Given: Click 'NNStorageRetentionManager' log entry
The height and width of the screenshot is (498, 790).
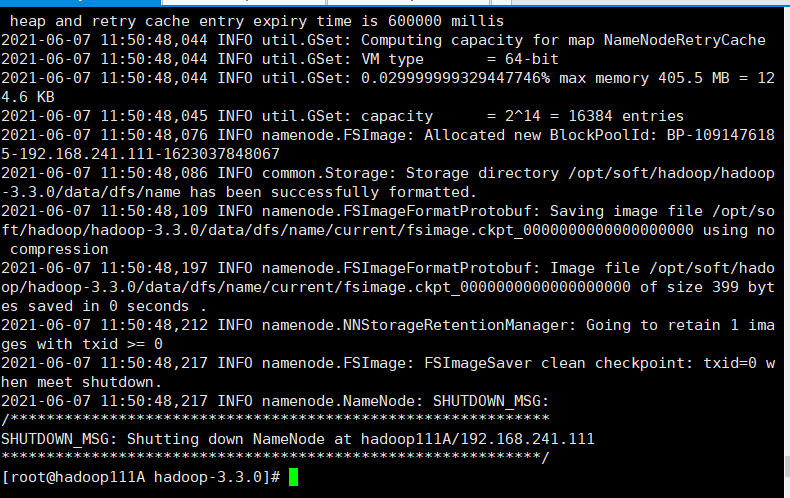Looking at the screenshot, I should (459, 325).
